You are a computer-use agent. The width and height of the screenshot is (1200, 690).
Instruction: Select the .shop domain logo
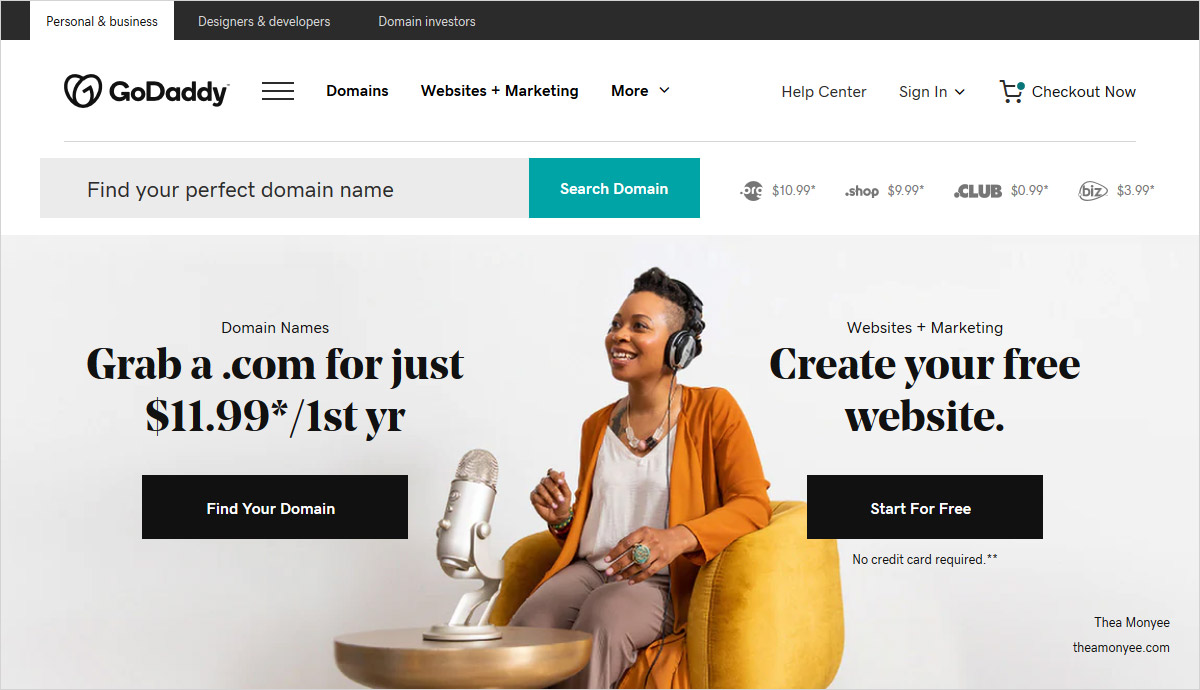click(x=862, y=191)
